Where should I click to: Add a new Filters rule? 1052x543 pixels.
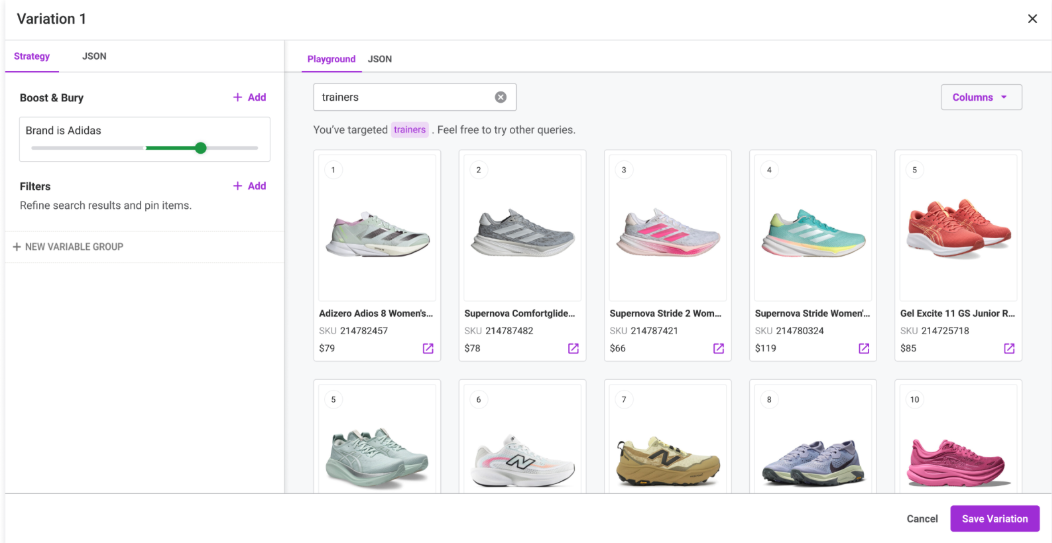pos(250,186)
